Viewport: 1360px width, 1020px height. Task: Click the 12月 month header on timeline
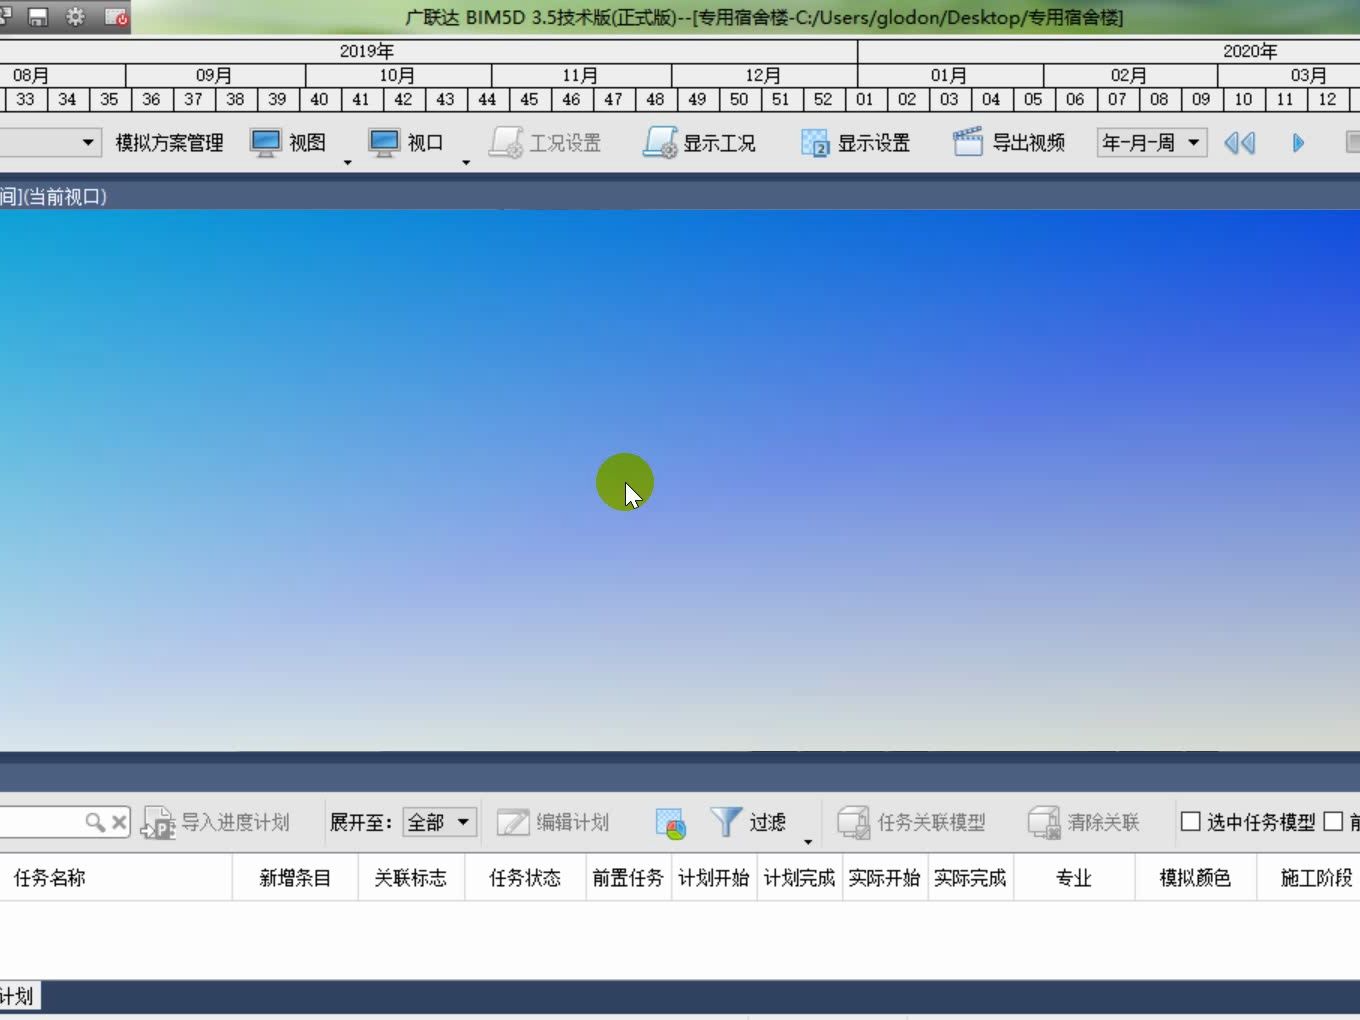pyautogui.click(x=764, y=75)
